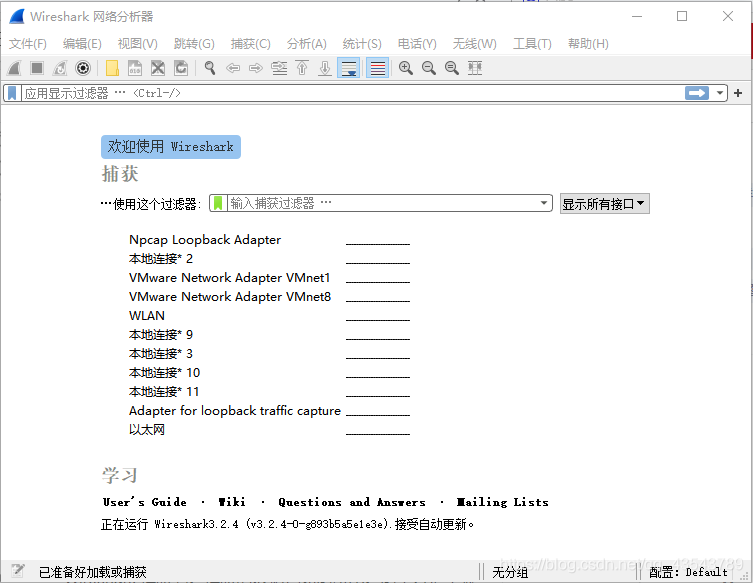Open the 捕获(C) menu
The height and width of the screenshot is (583, 753).
(x=250, y=44)
